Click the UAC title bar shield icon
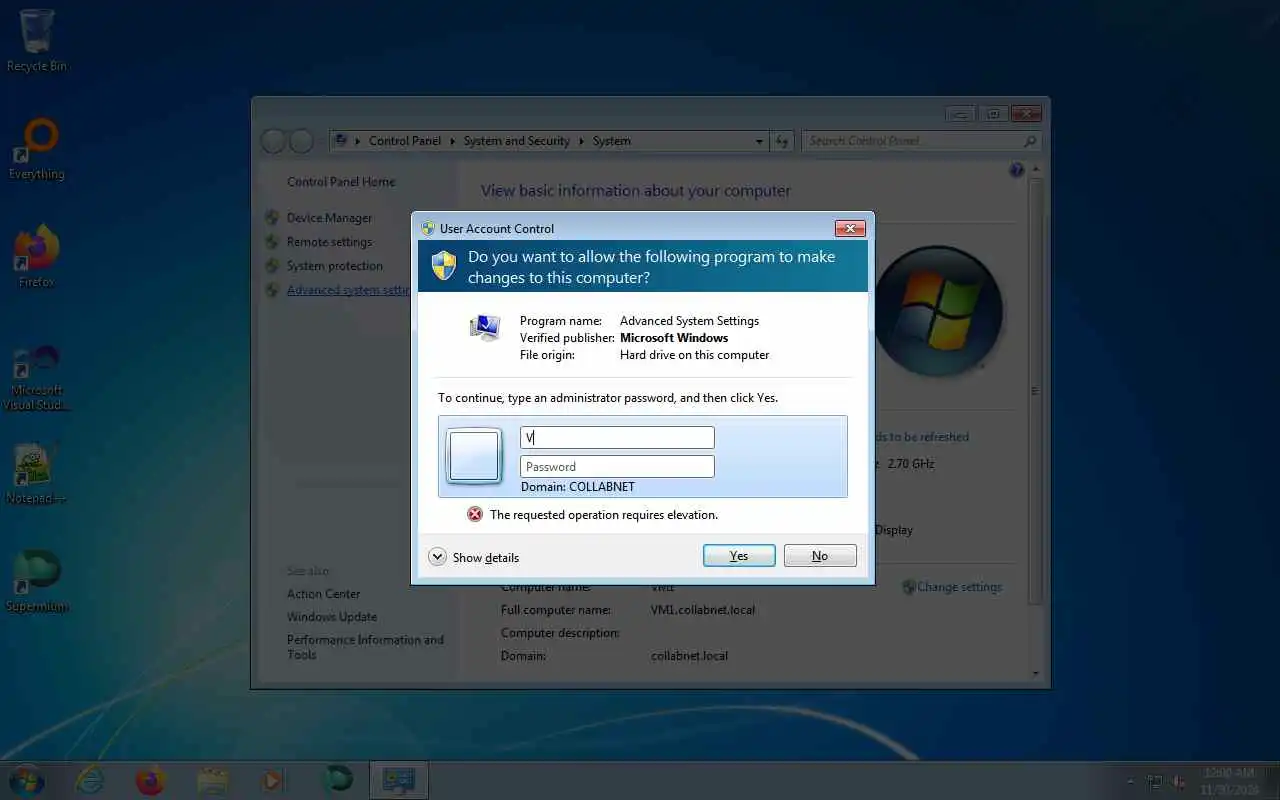The width and height of the screenshot is (1280, 800). point(428,228)
